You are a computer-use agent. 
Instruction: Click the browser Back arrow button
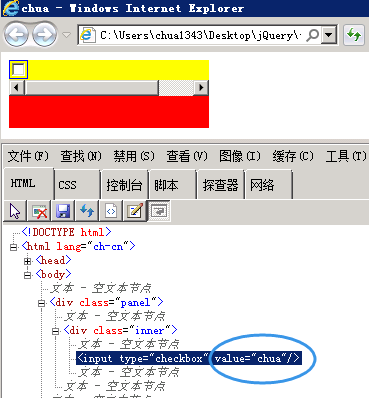point(16,34)
